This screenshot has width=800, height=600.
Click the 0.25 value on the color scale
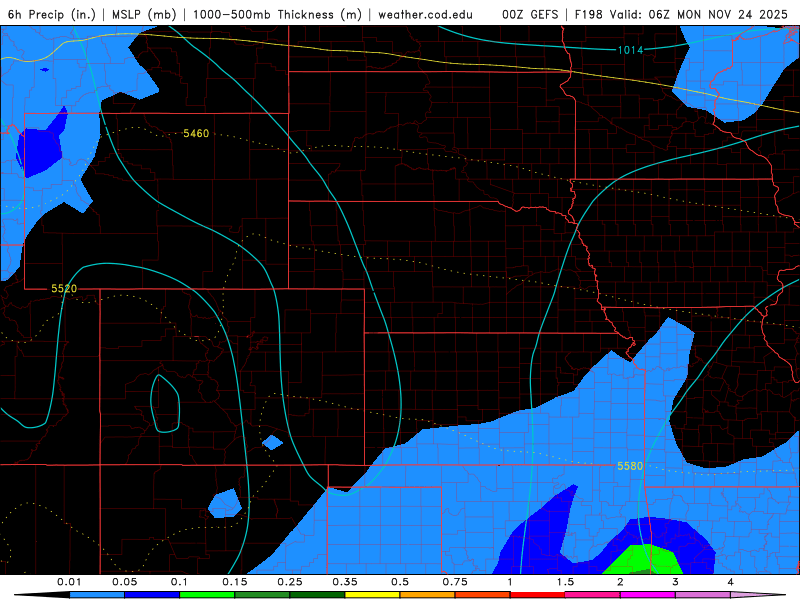pos(290,582)
